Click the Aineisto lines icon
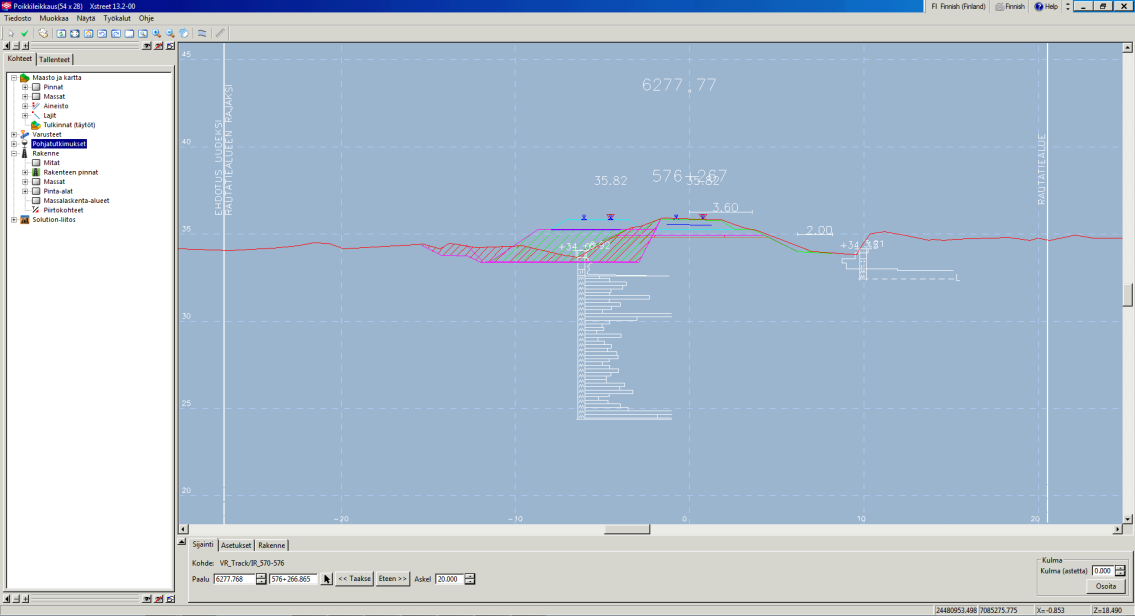The height and width of the screenshot is (616, 1135). [x=35, y=106]
